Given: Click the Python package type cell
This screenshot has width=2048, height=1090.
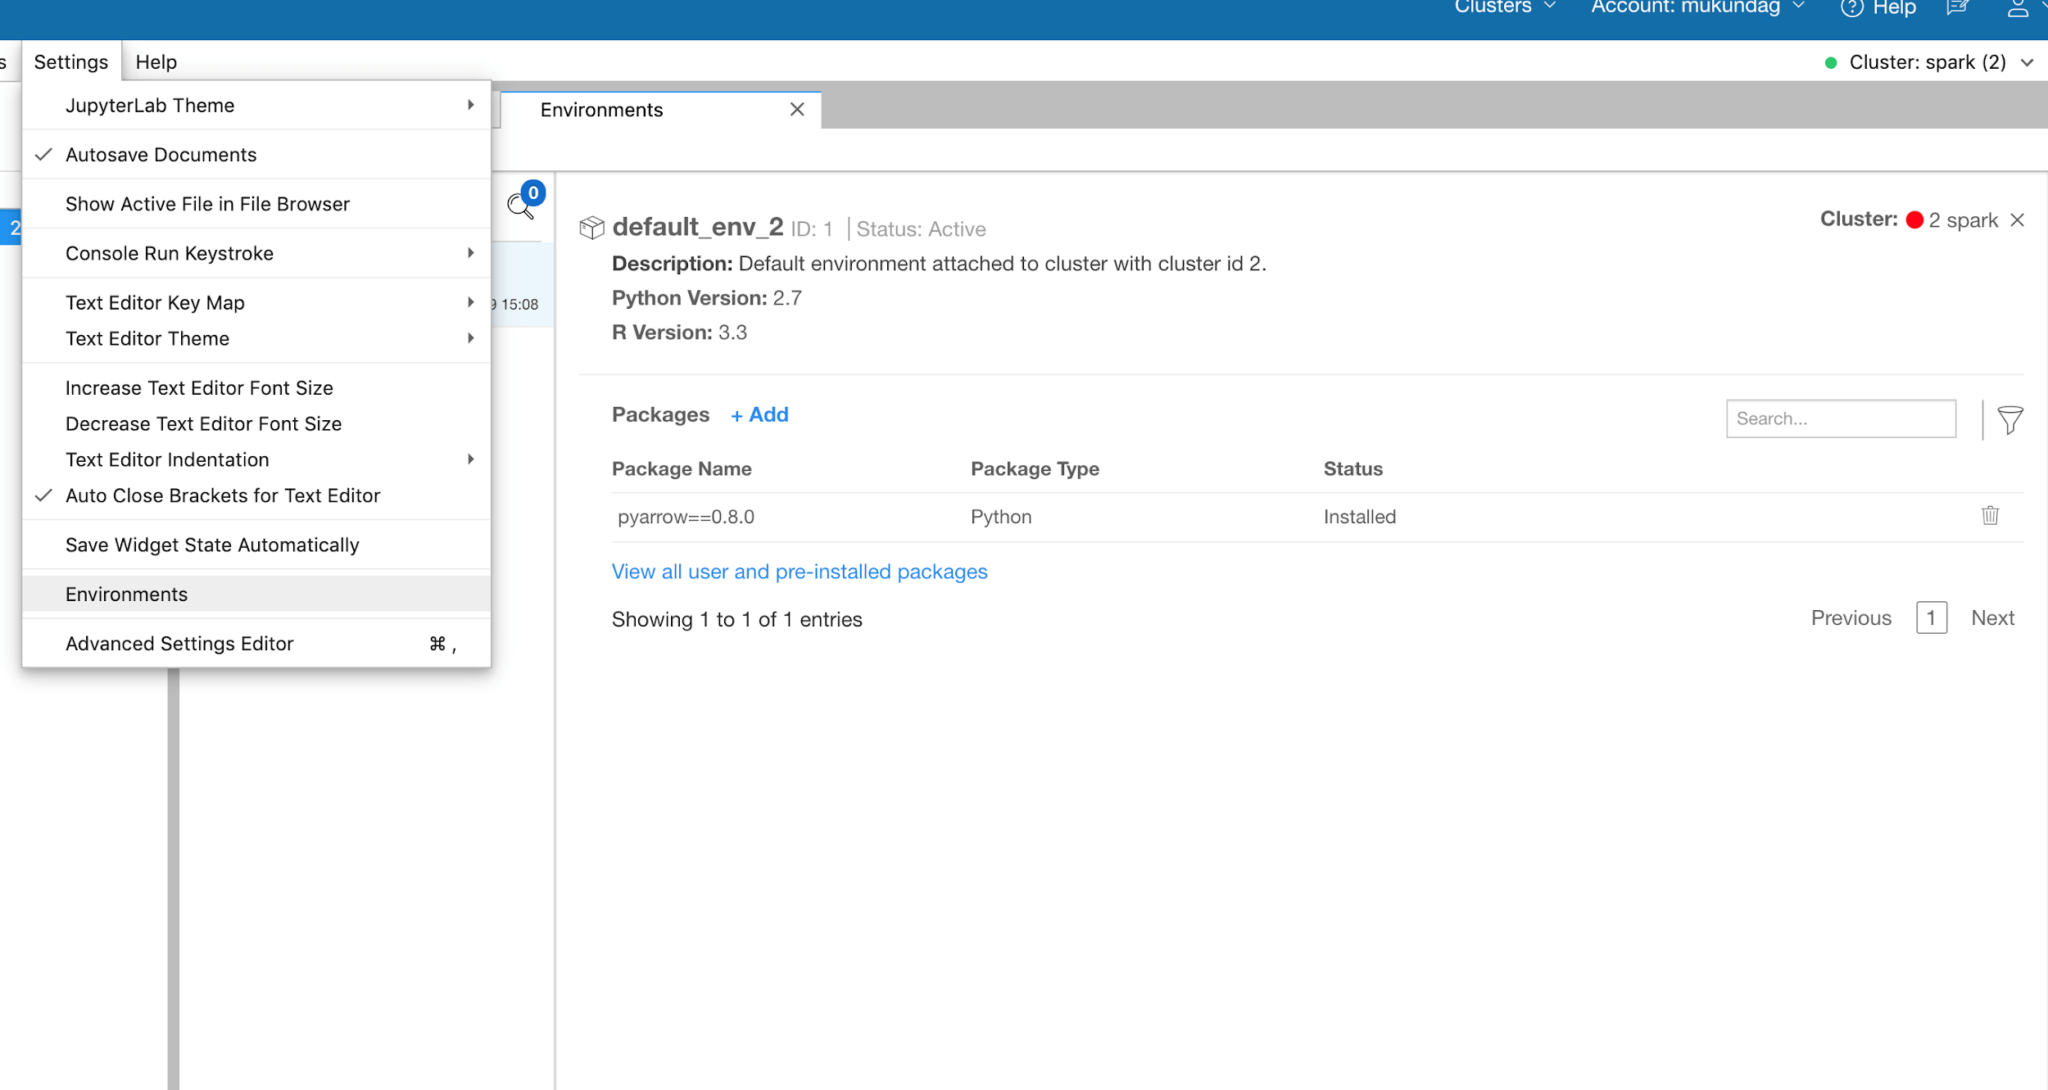Looking at the screenshot, I should [x=1001, y=516].
